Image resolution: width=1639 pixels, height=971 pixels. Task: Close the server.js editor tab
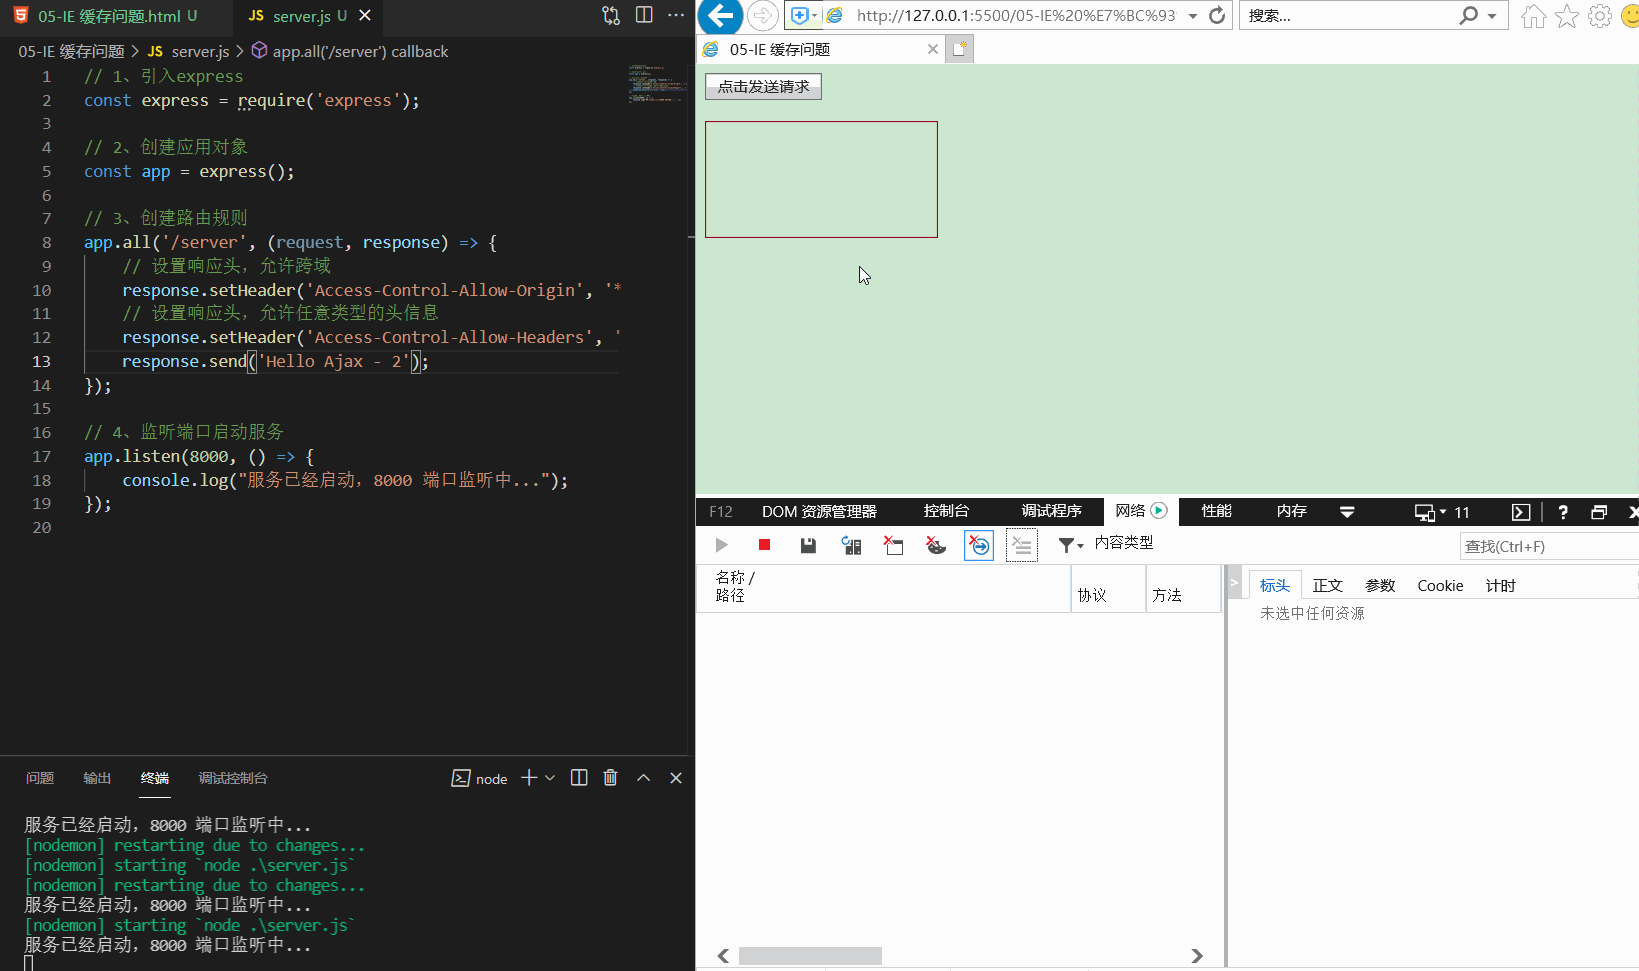click(x=365, y=16)
